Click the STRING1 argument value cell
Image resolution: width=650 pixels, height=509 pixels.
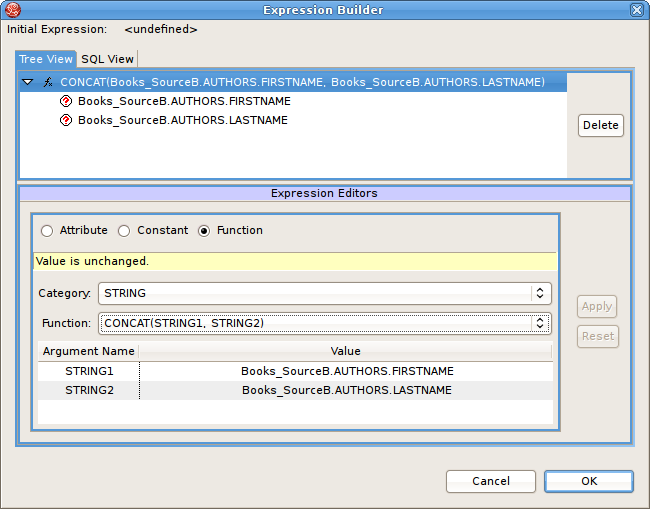(x=346, y=371)
